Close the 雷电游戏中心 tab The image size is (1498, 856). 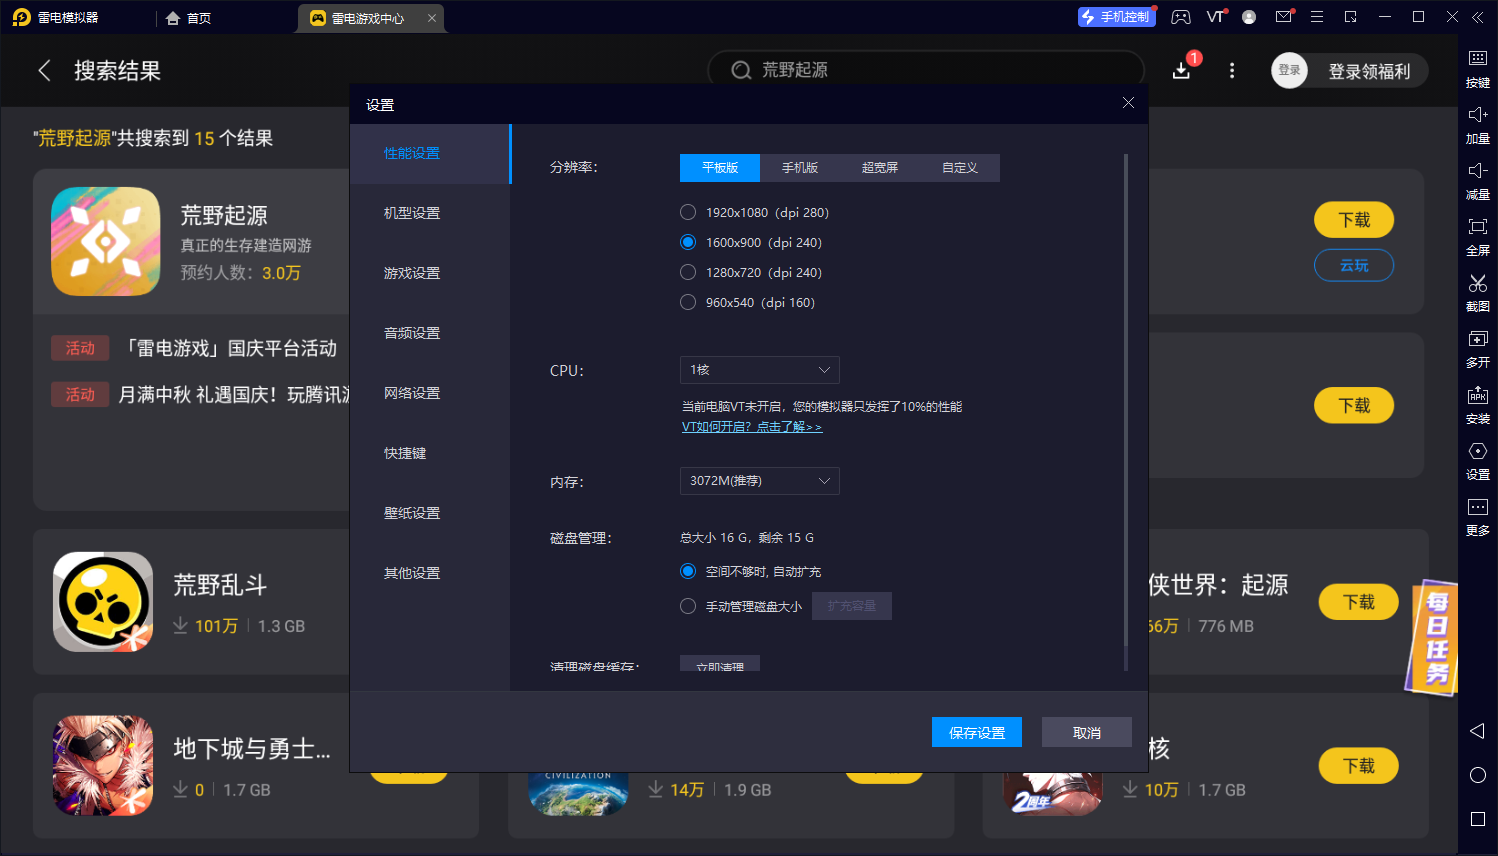pyautogui.click(x=432, y=18)
